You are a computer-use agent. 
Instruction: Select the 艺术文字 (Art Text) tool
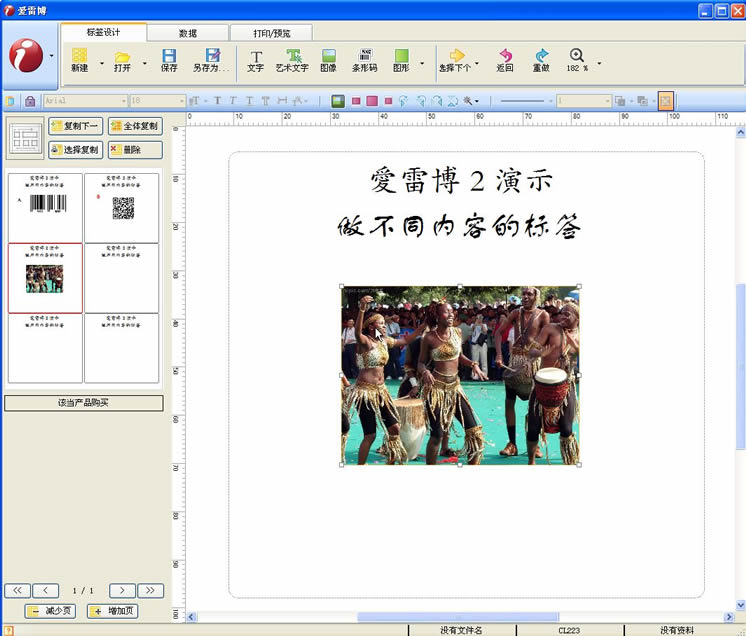click(x=292, y=60)
